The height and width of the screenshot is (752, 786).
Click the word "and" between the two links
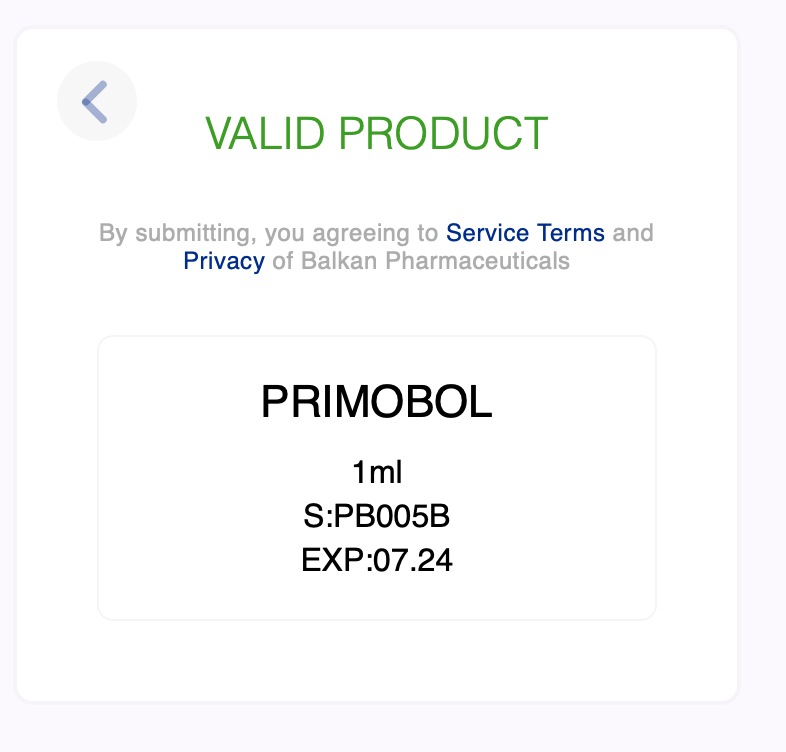[x=632, y=233]
